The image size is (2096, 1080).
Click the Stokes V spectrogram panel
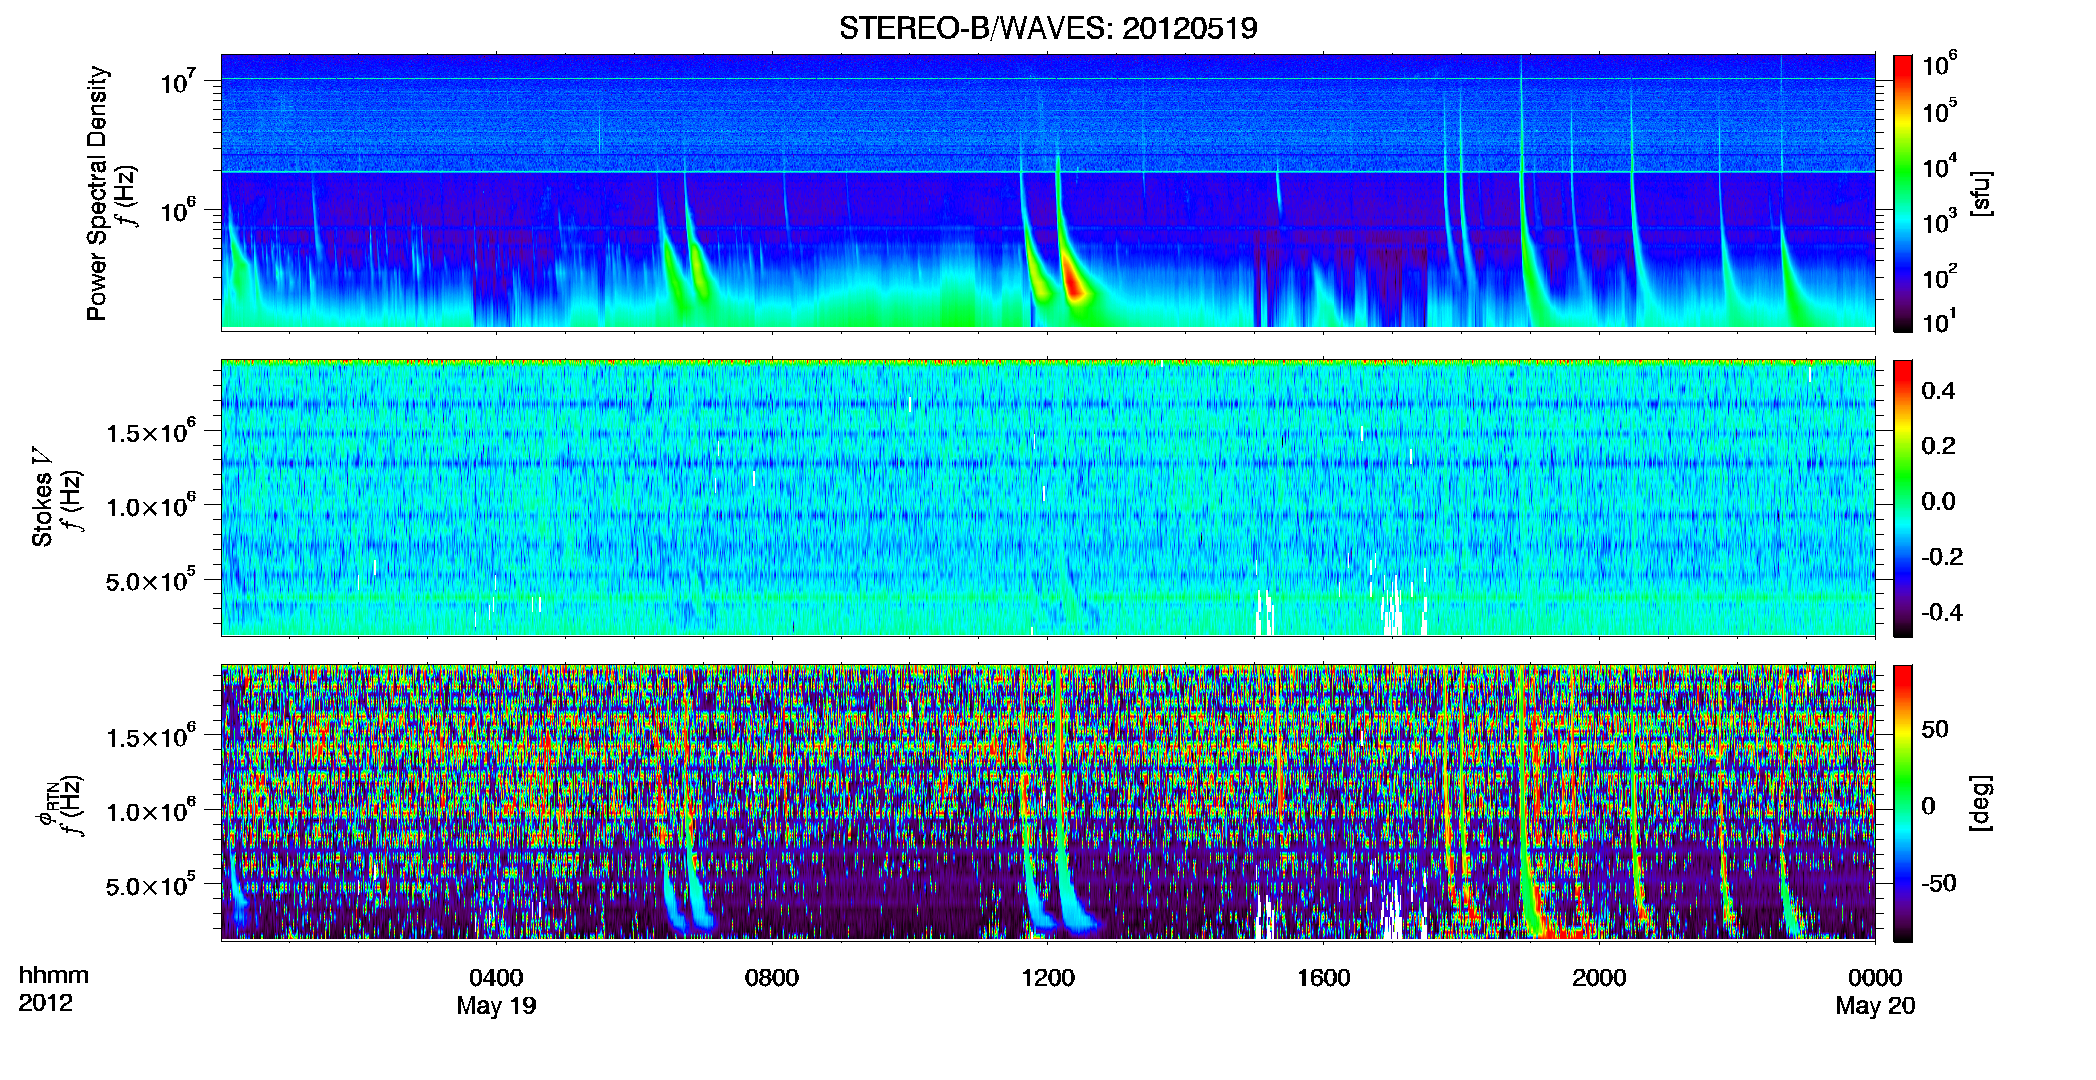pyautogui.click(x=1048, y=498)
